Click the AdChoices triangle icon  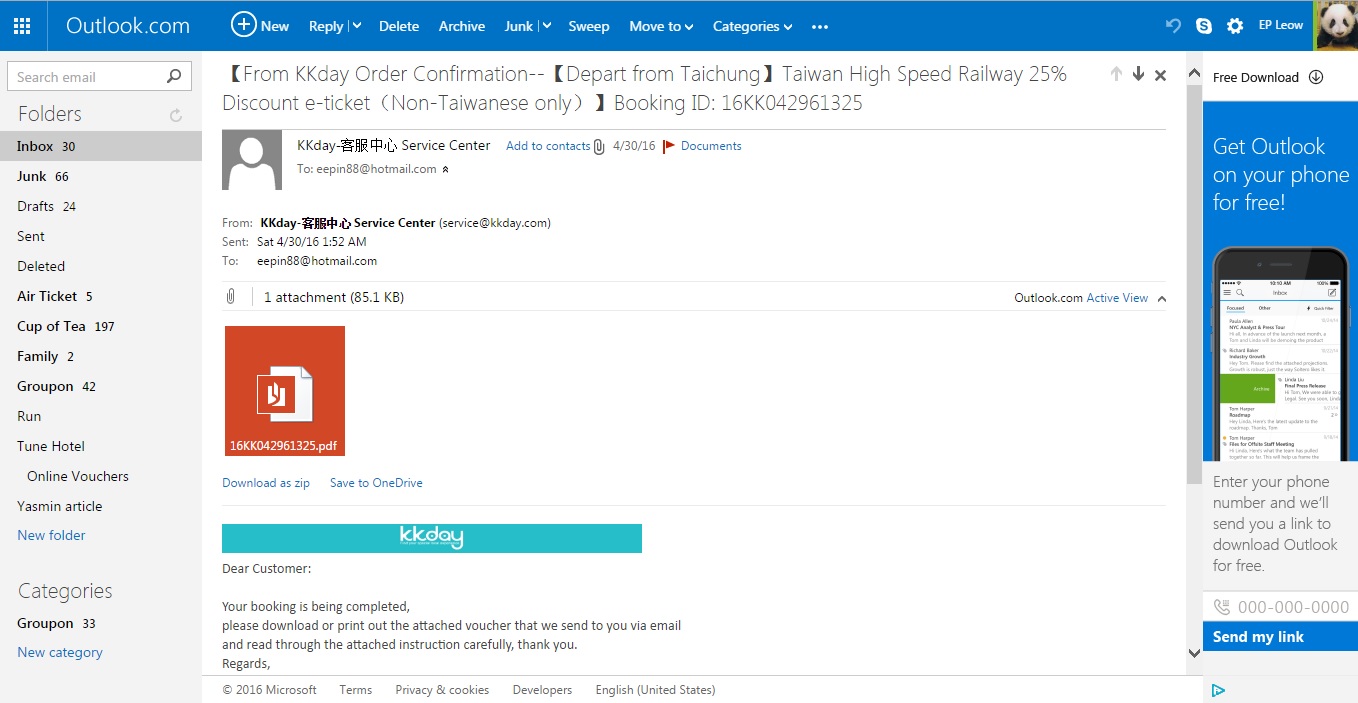1218,690
